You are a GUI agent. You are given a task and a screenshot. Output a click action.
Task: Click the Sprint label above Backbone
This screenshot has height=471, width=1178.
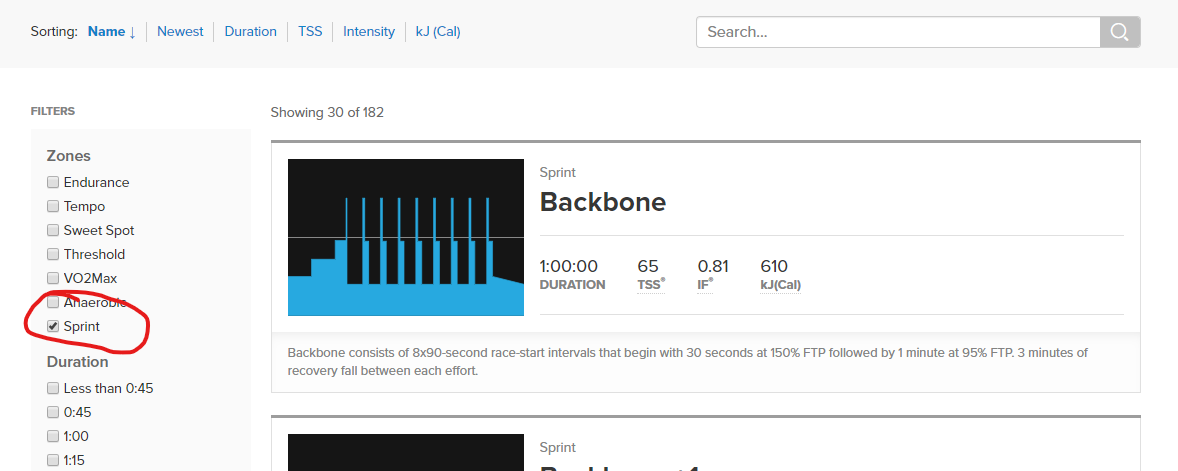[557, 172]
